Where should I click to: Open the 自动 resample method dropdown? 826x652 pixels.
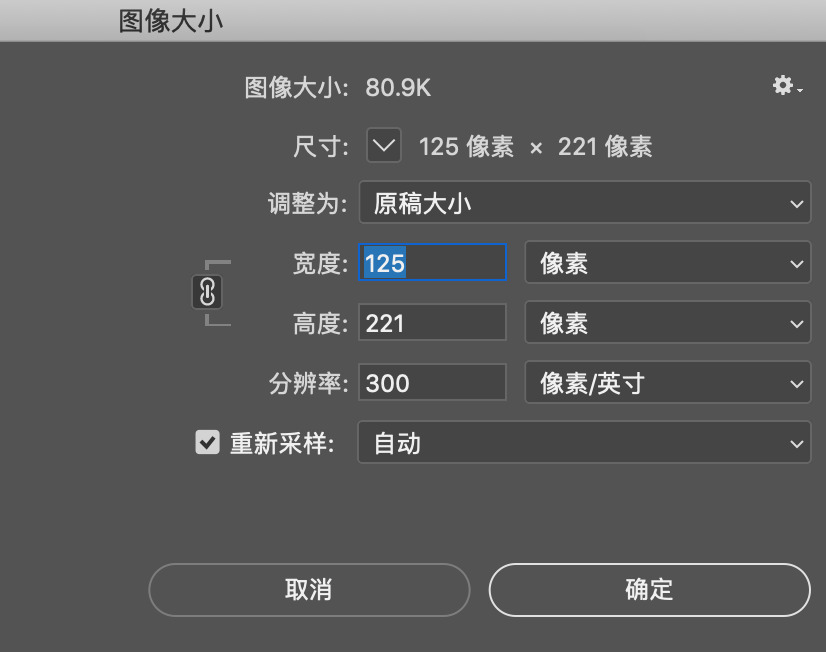pyautogui.click(x=584, y=442)
